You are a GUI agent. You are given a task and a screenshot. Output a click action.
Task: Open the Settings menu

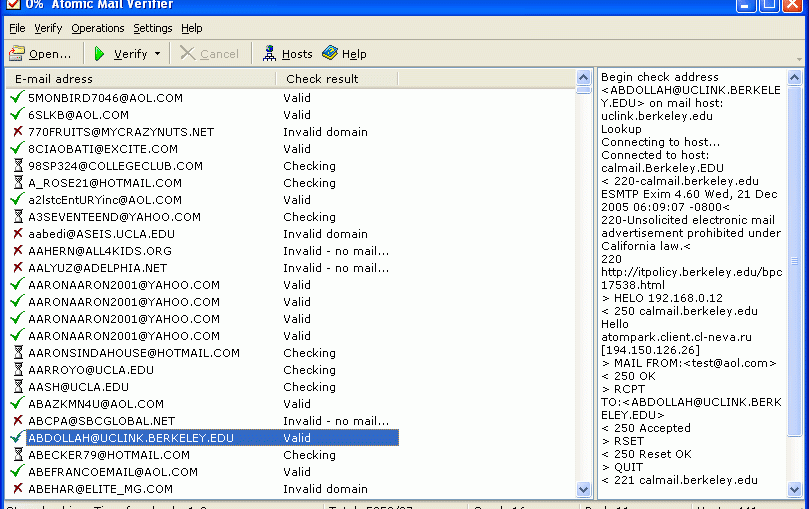tap(153, 28)
